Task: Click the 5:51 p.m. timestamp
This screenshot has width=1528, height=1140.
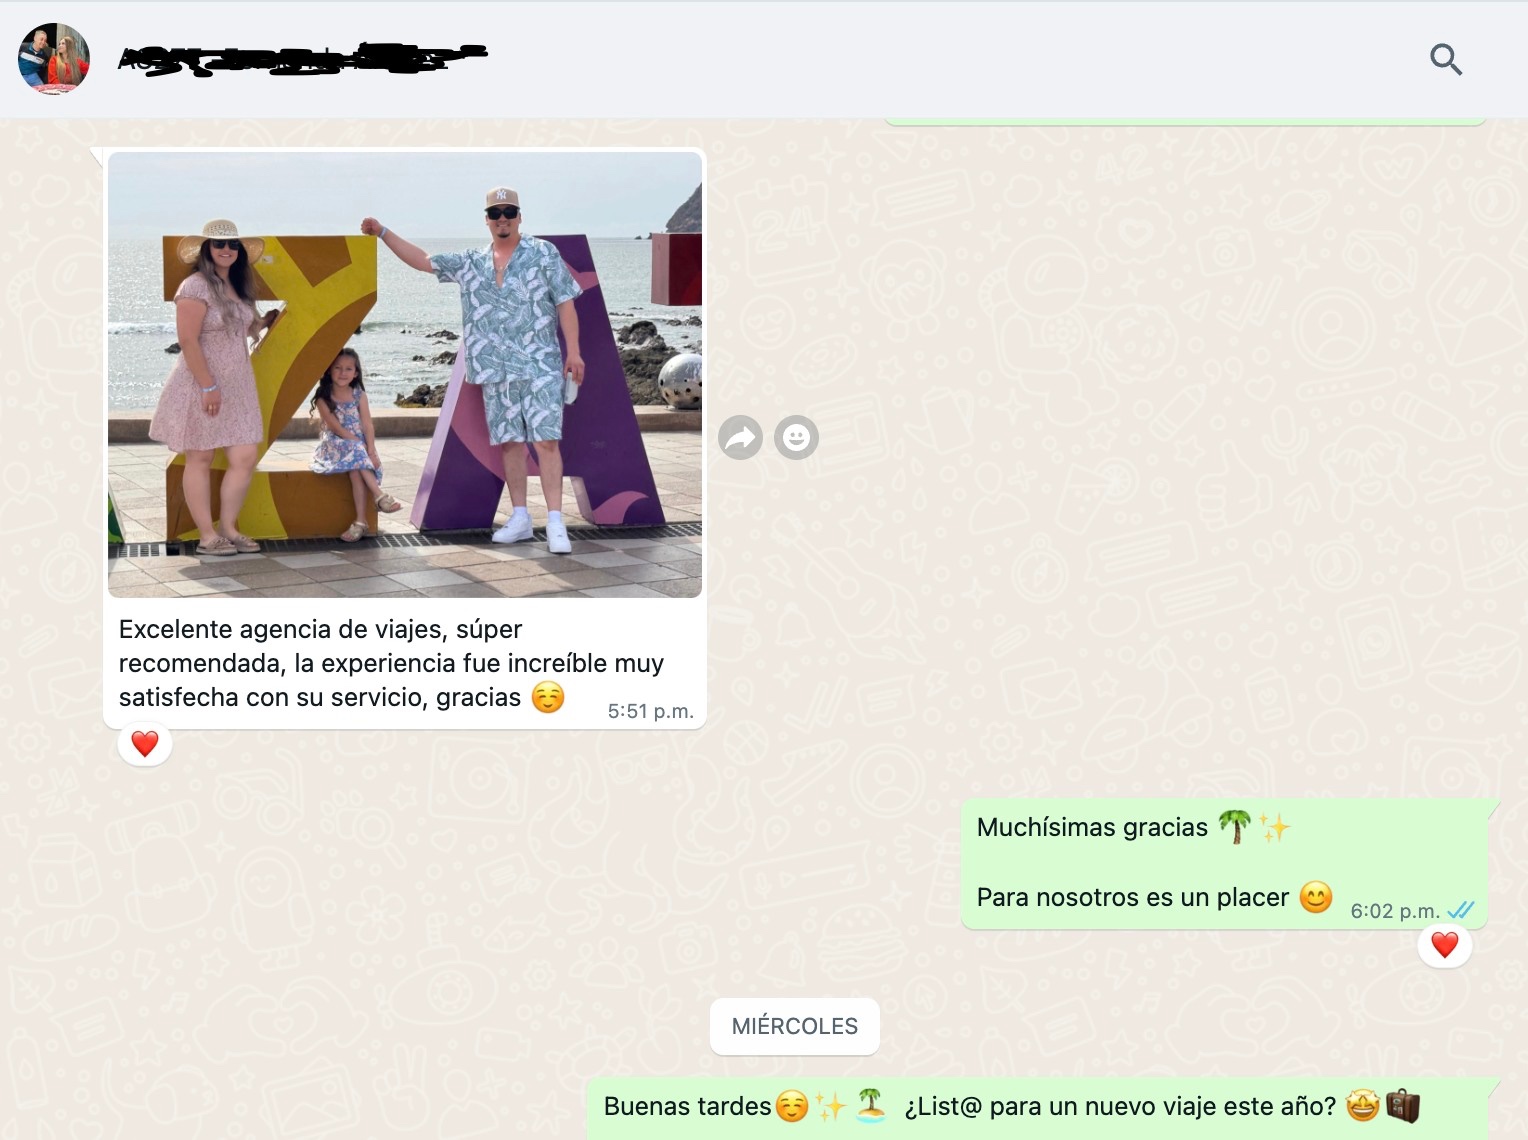Action: pyautogui.click(x=650, y=711)
